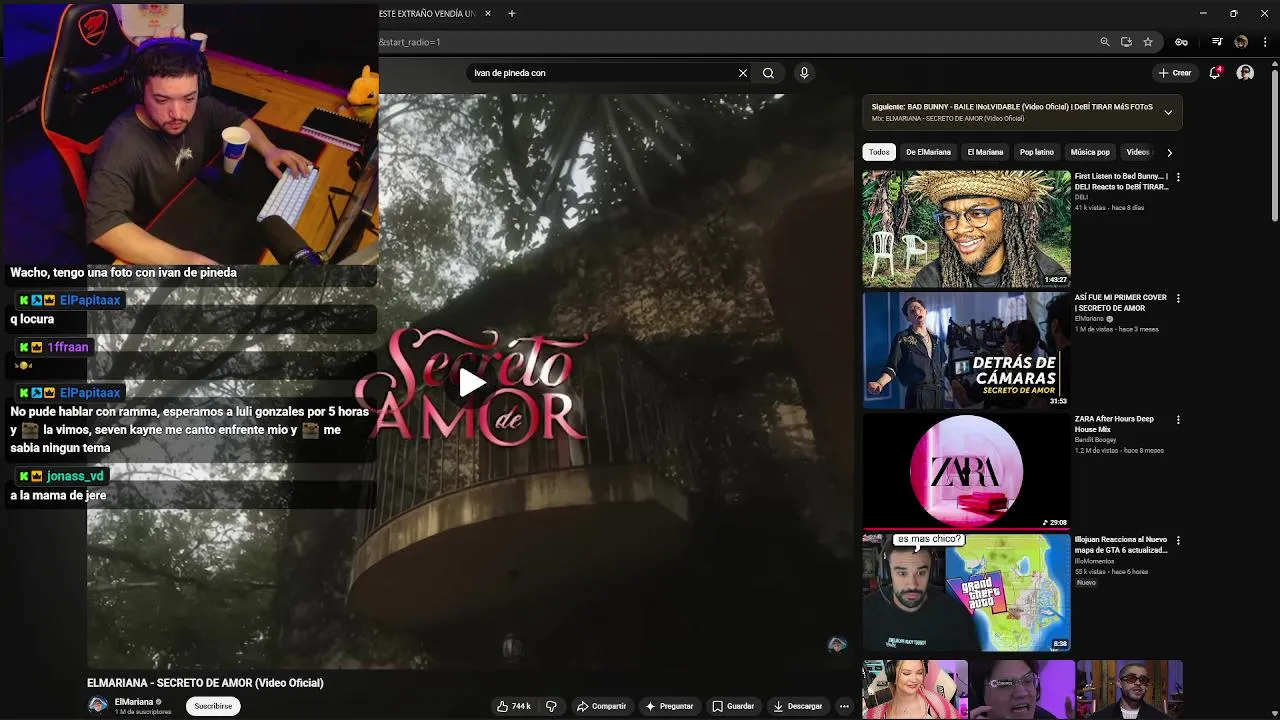The image size is (1280, 720).
Task: Open the ElMariana channel avatar
Action: pyautogui.click(x=98, y=705)
